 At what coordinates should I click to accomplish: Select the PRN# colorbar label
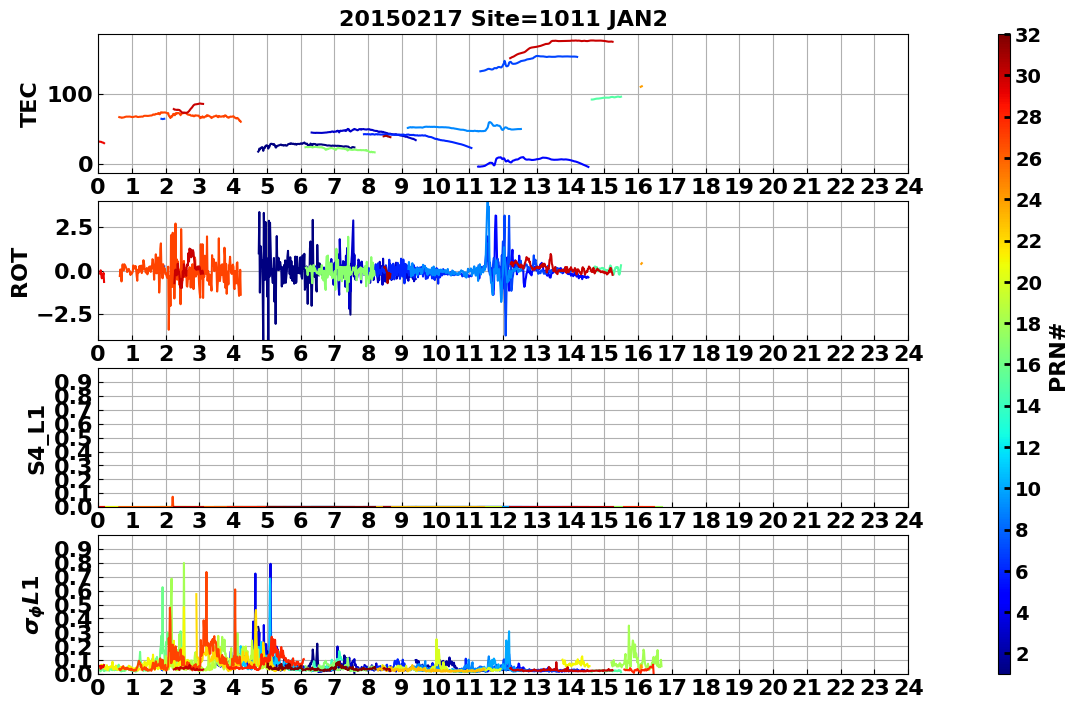coord(1057,357)
